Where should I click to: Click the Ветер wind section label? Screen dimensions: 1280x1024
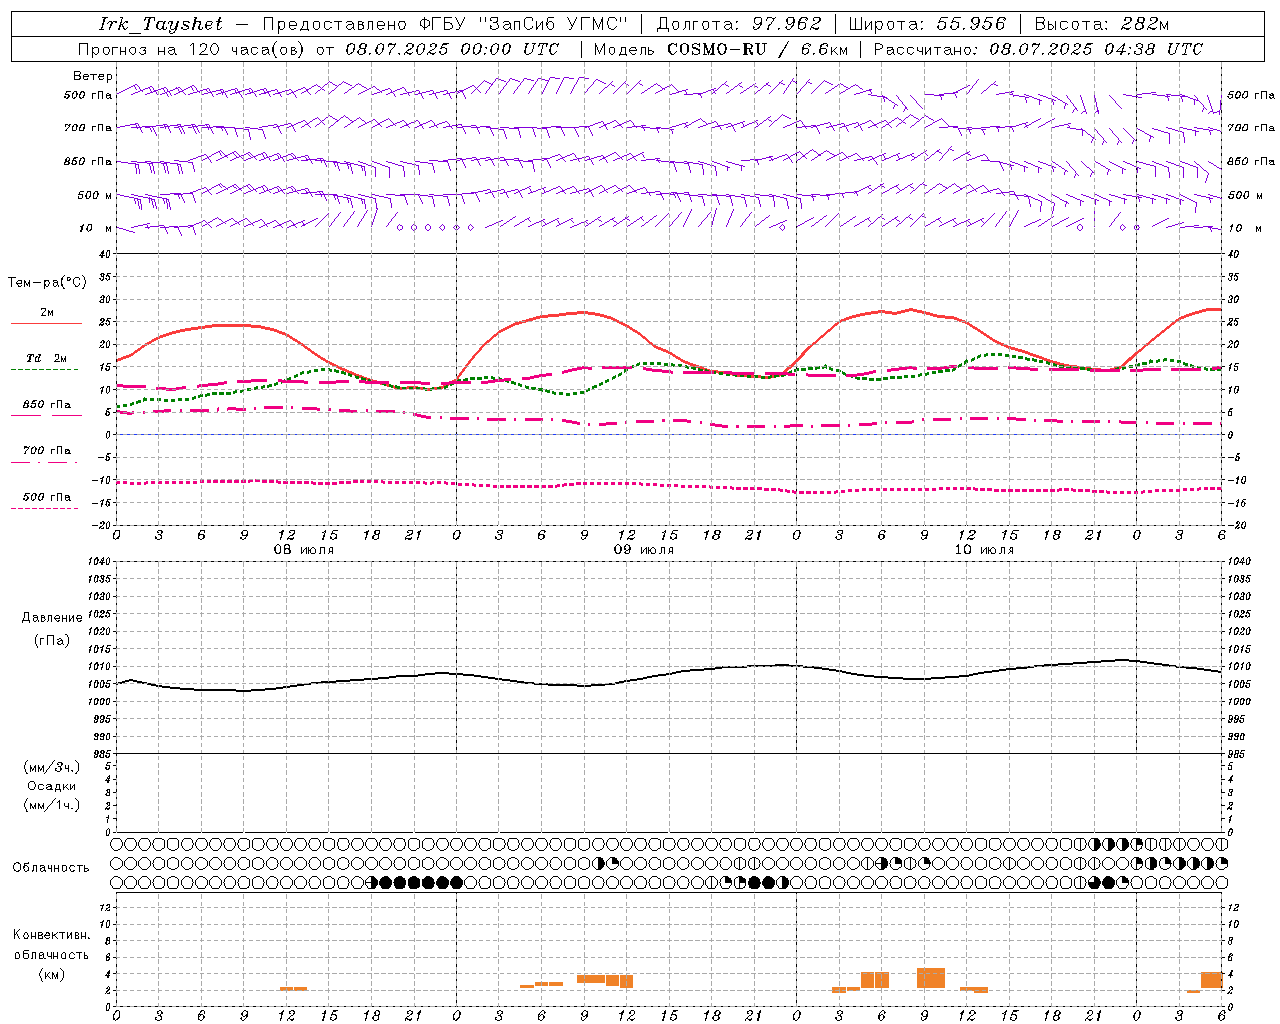point(93,76)
